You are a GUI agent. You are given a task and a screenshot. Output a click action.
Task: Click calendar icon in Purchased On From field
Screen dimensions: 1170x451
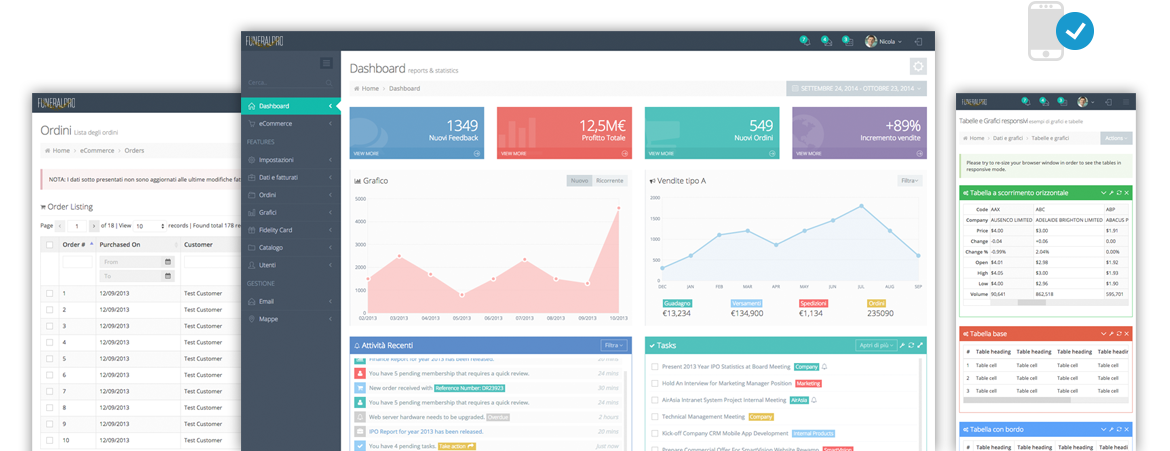pos(168,262)
